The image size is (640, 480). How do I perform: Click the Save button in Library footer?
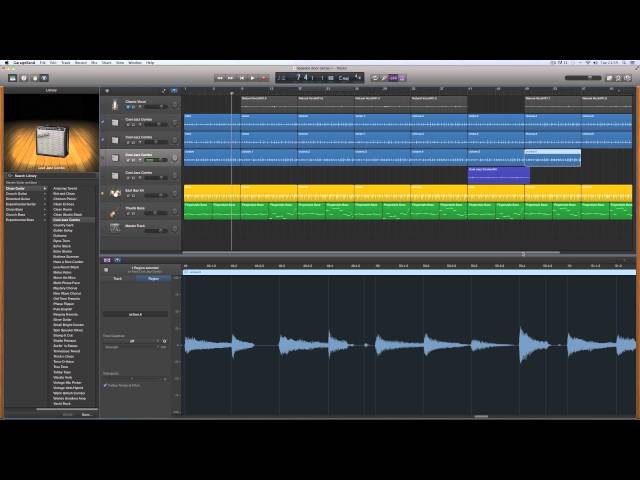pos(86,415)
